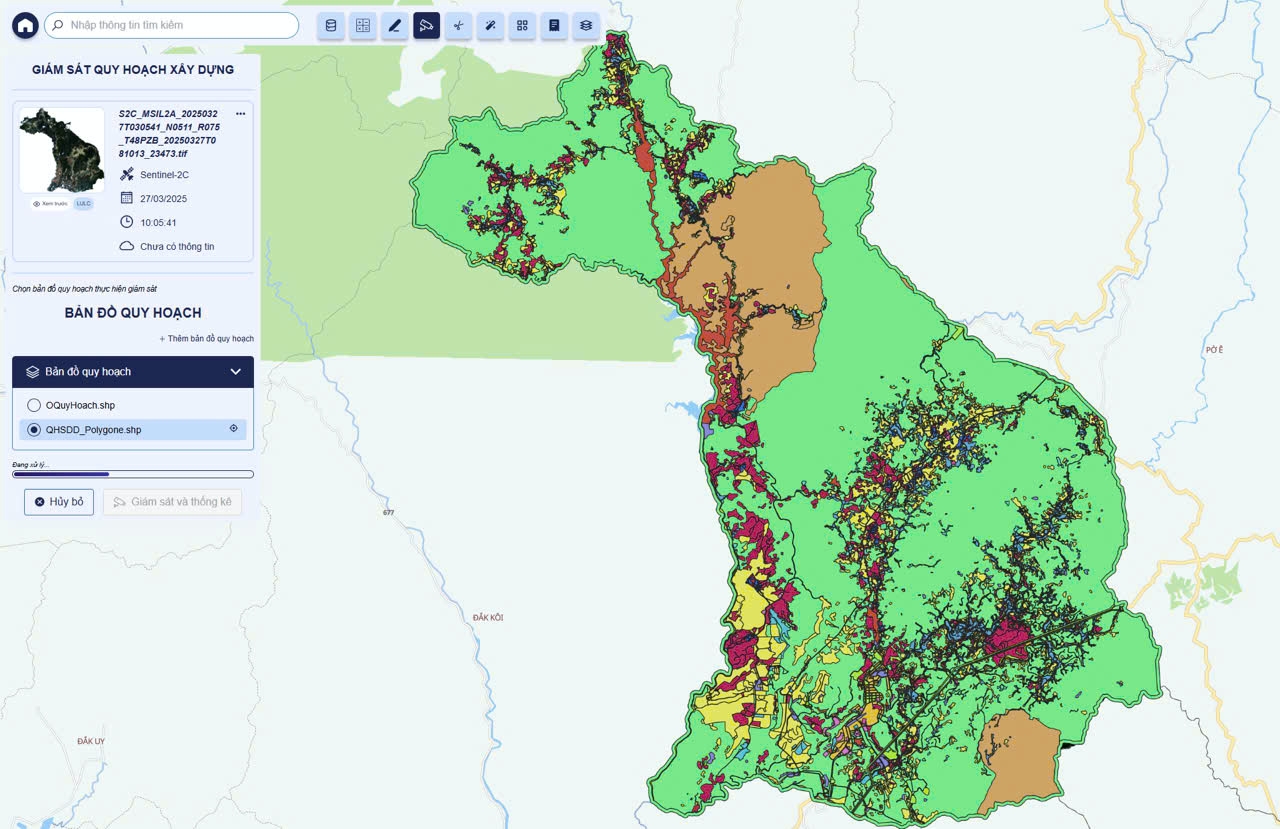The height and width of the screenshot is (829, 1280).
Task: Collapse the Bản đồ quy hoạch section
Action: tap(236, 372)
